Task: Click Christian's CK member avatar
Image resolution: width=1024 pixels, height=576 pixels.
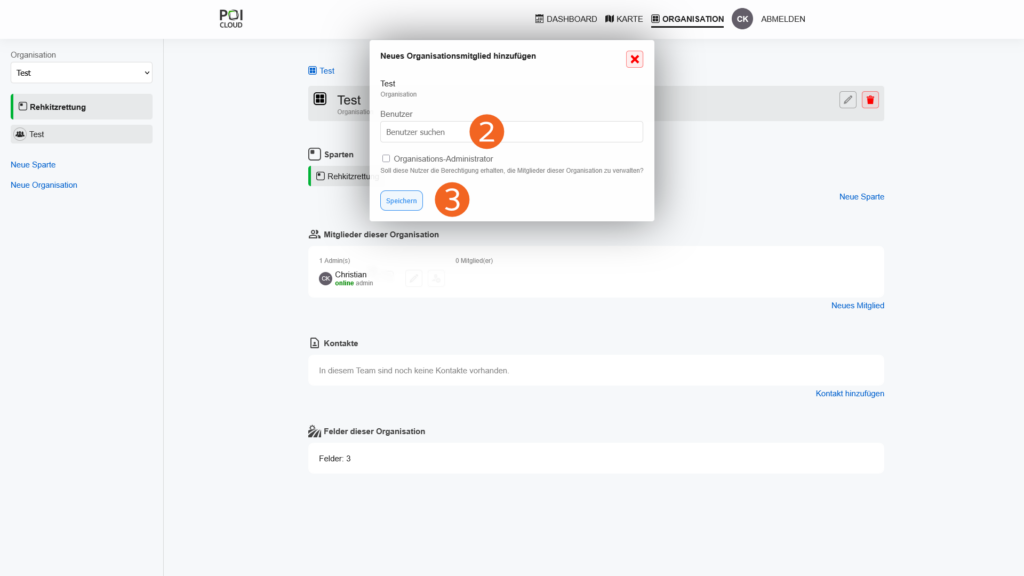Action: [x=325, y=278]
